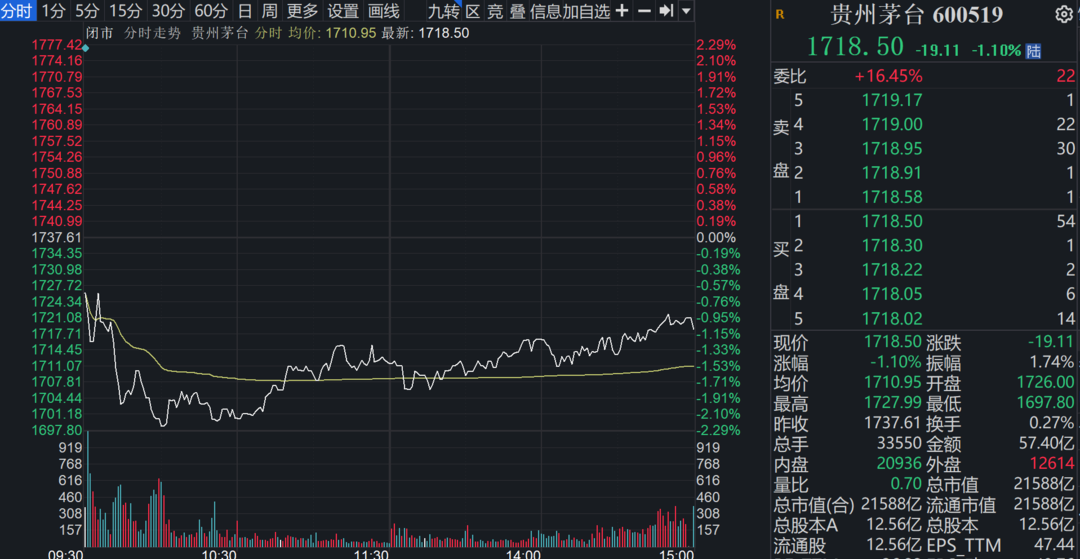The height and width of the screenshot is (559, 1080).
Task: Switch to the 60分 chart period
Action: (211, 11)
